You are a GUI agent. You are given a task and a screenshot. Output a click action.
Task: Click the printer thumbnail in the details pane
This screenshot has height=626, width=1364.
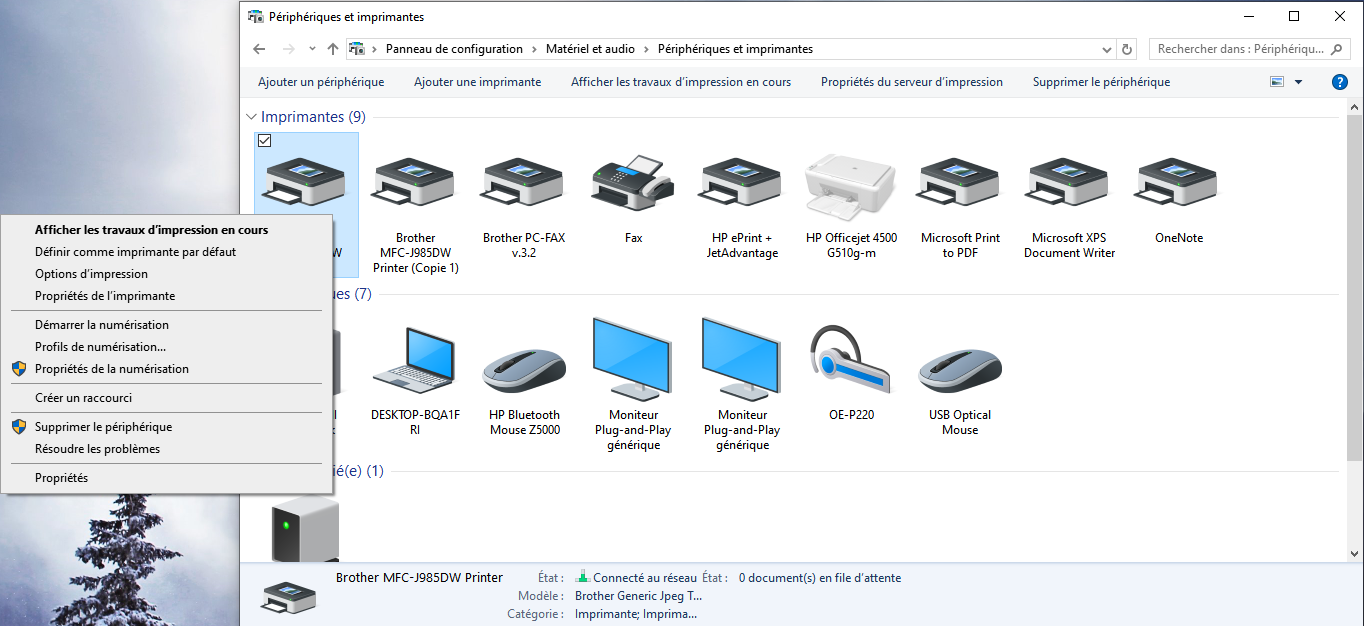click(289, 598)
